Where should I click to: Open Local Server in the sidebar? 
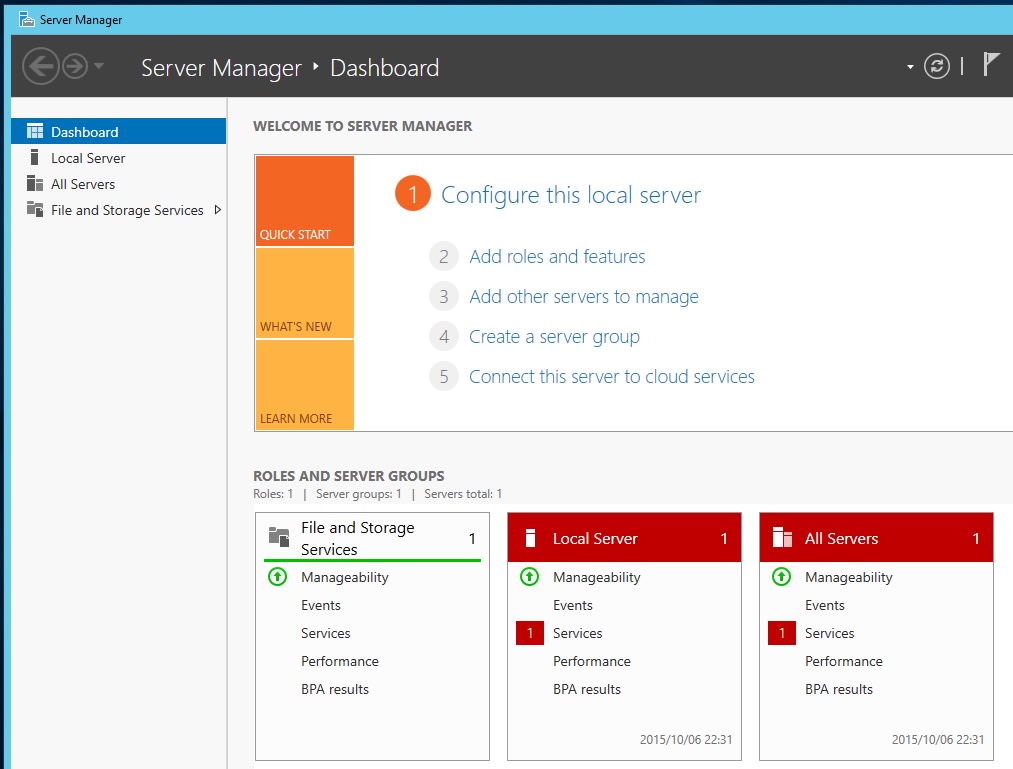point(119,158)
